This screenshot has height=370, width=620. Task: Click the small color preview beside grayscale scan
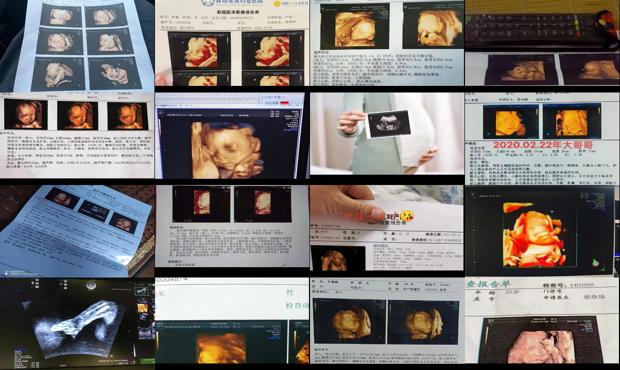pos(143,308)
